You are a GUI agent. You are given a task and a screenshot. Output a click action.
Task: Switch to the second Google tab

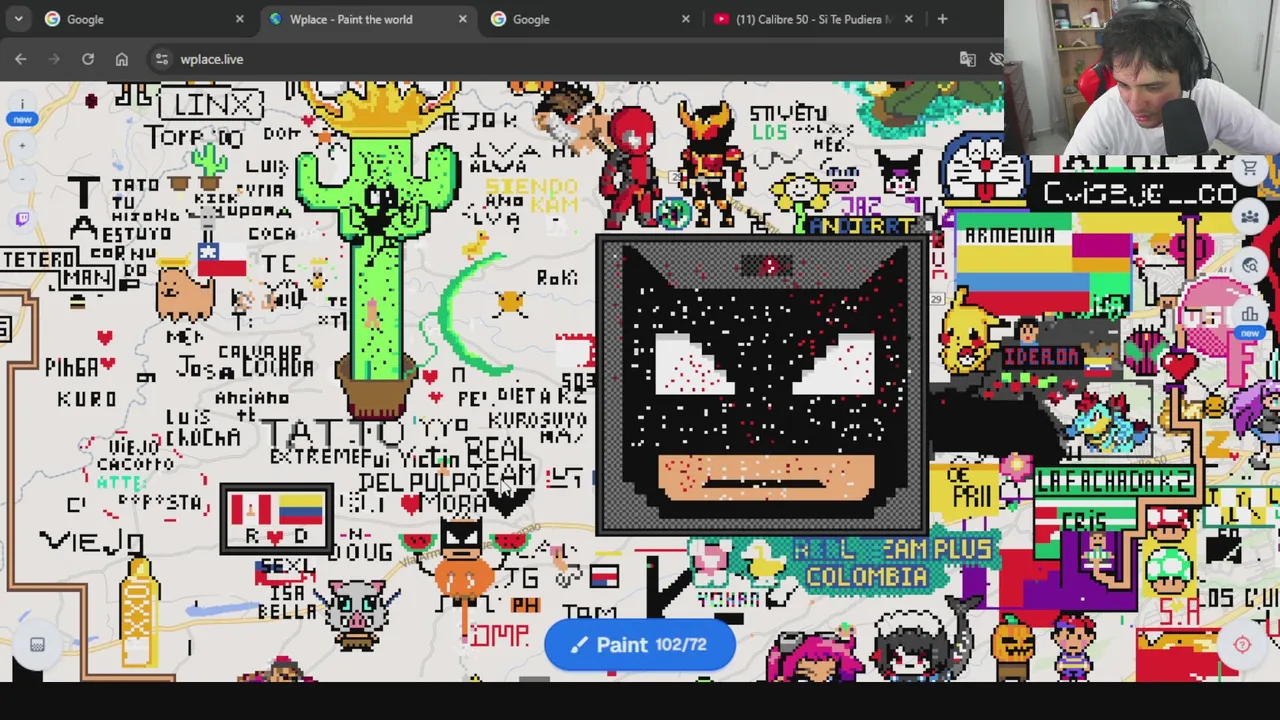click(590, 19)
